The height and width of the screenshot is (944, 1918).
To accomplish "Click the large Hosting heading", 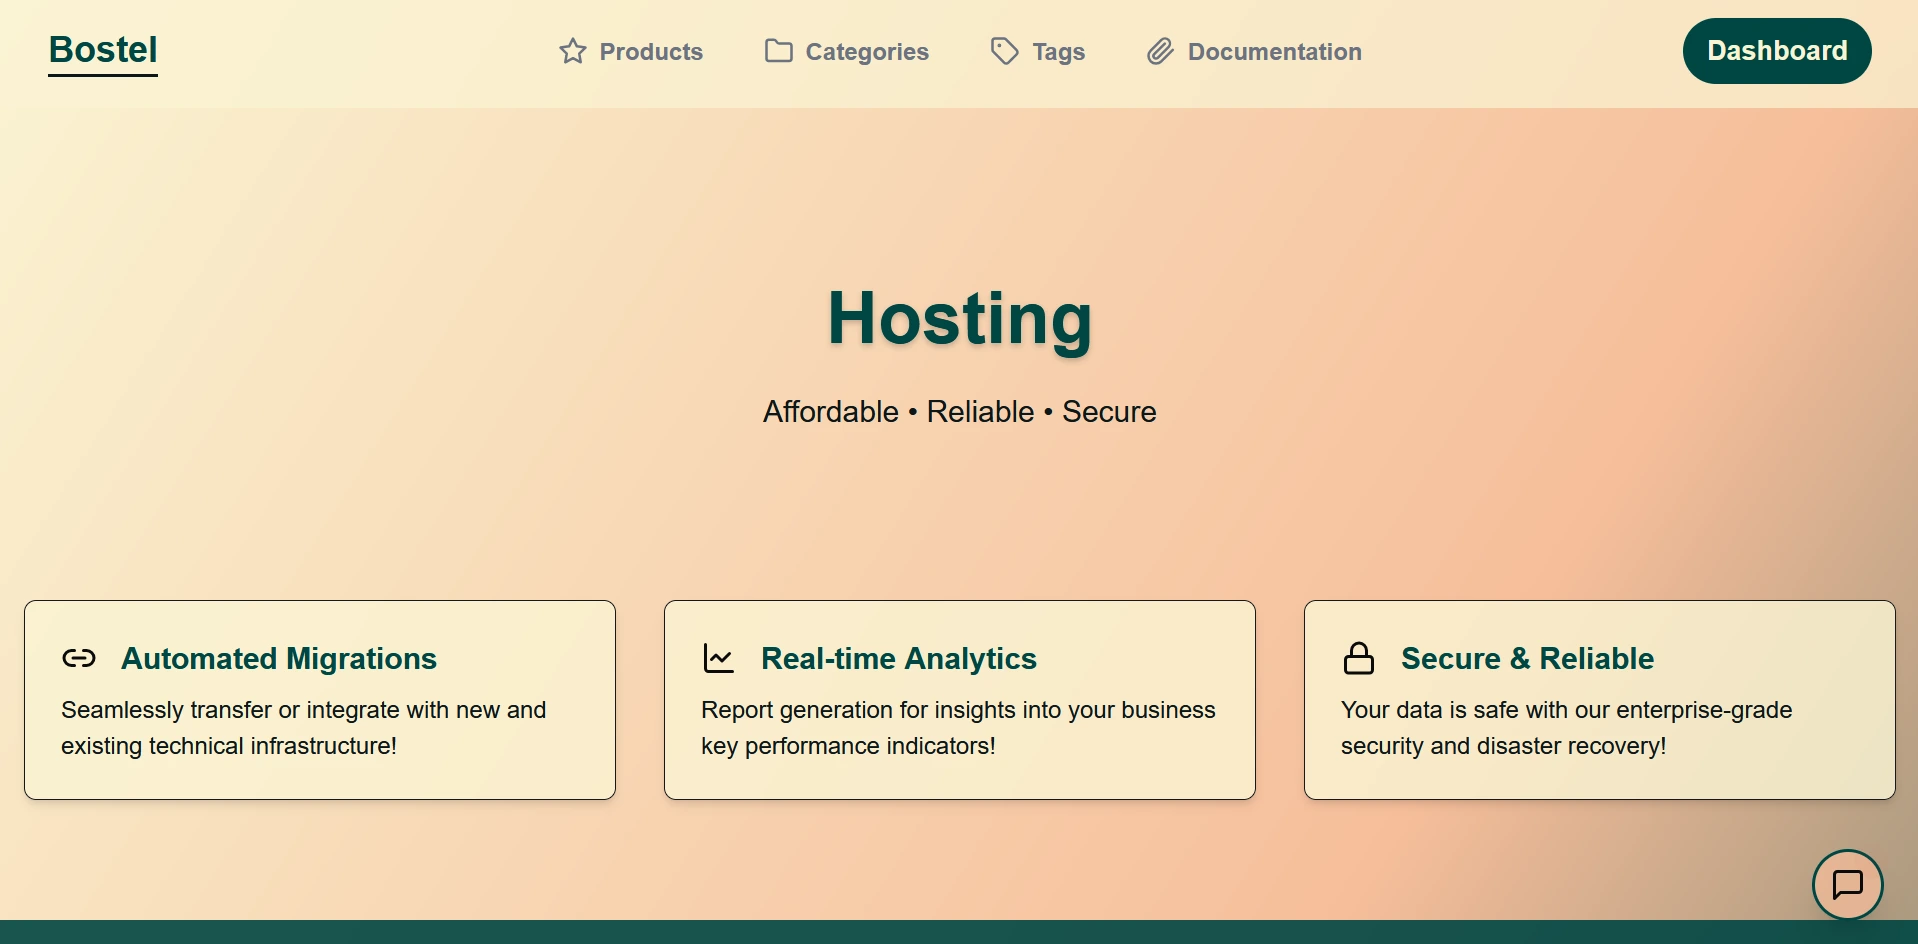I will (959, 320).
